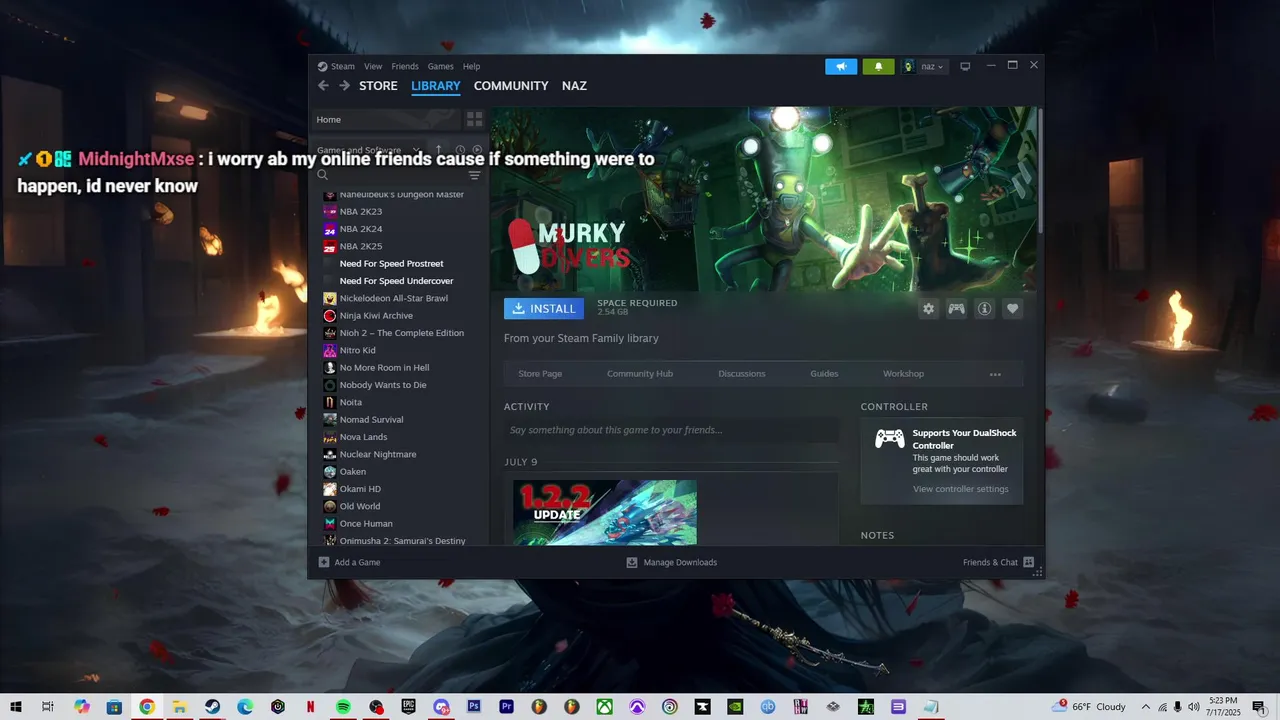
Task: Switch to the STORE tab
Action: click(378, 86)
